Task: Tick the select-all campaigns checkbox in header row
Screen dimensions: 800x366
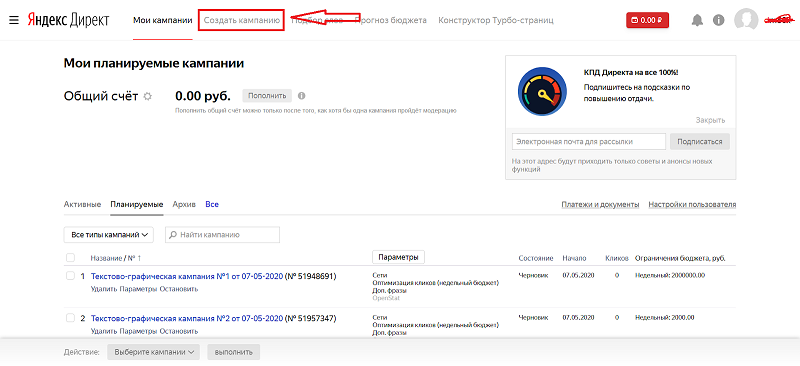Action: (x=70, y=257)
